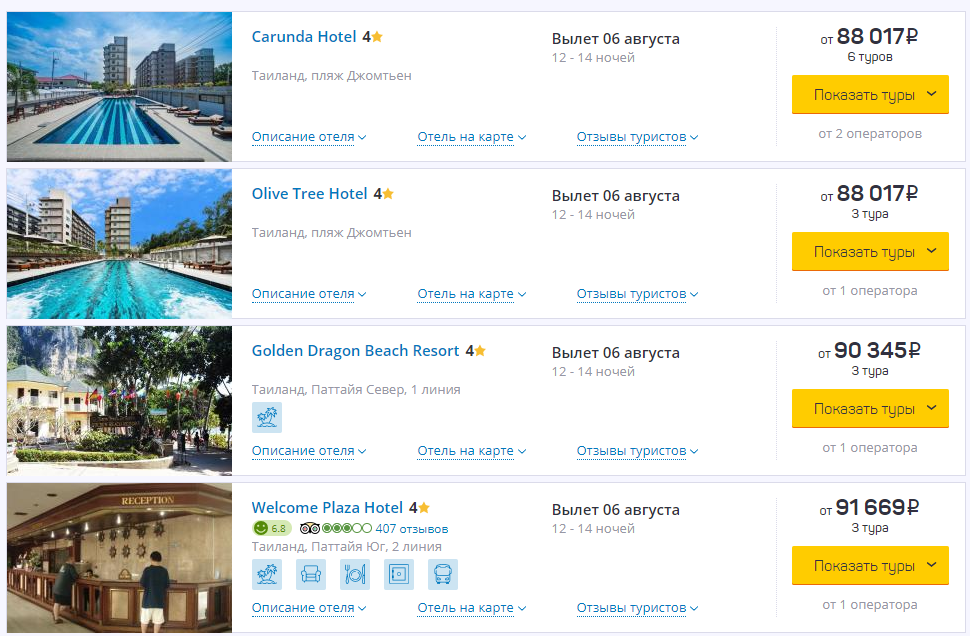Viewport: 970px width, 636px height.
Task: Open the 407 отзывов reviews link
Action: (x=411, y=528)
